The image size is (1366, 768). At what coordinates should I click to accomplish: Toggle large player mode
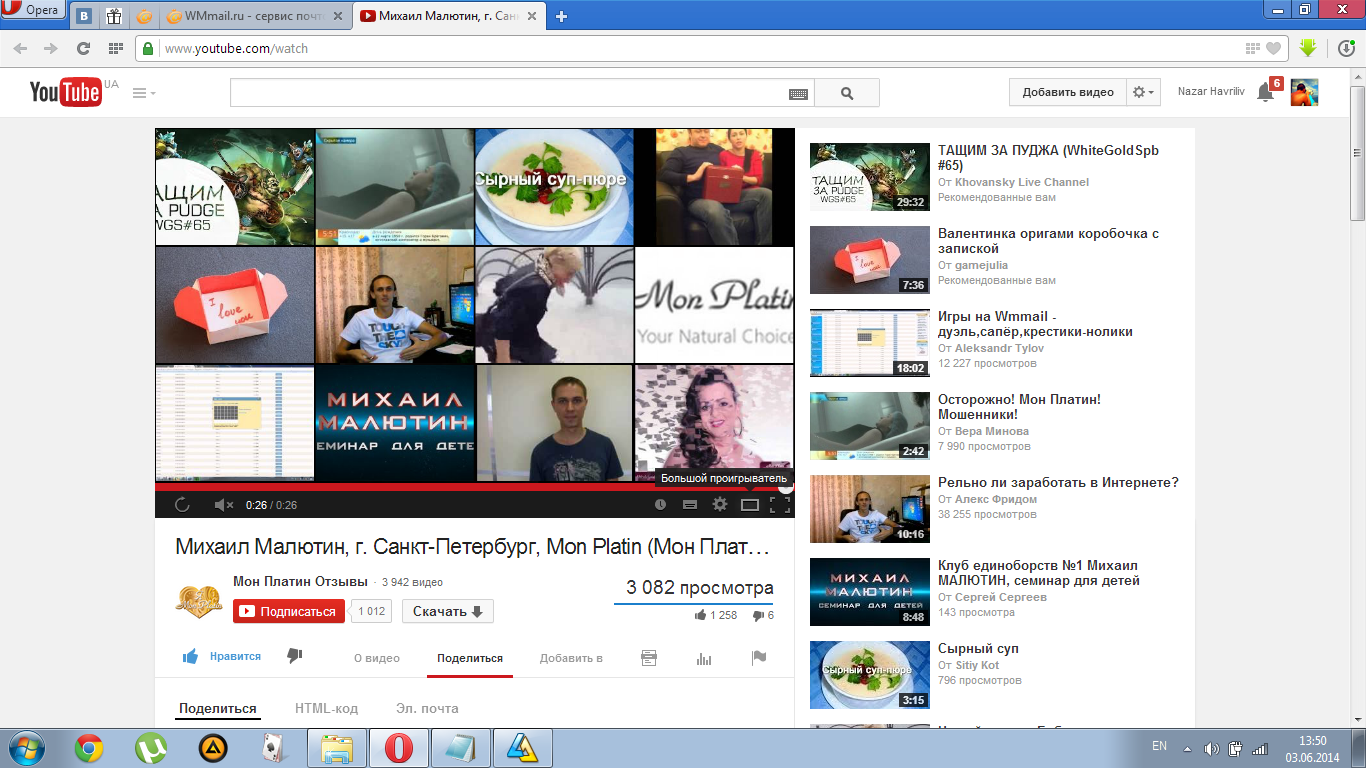point(750,505)
